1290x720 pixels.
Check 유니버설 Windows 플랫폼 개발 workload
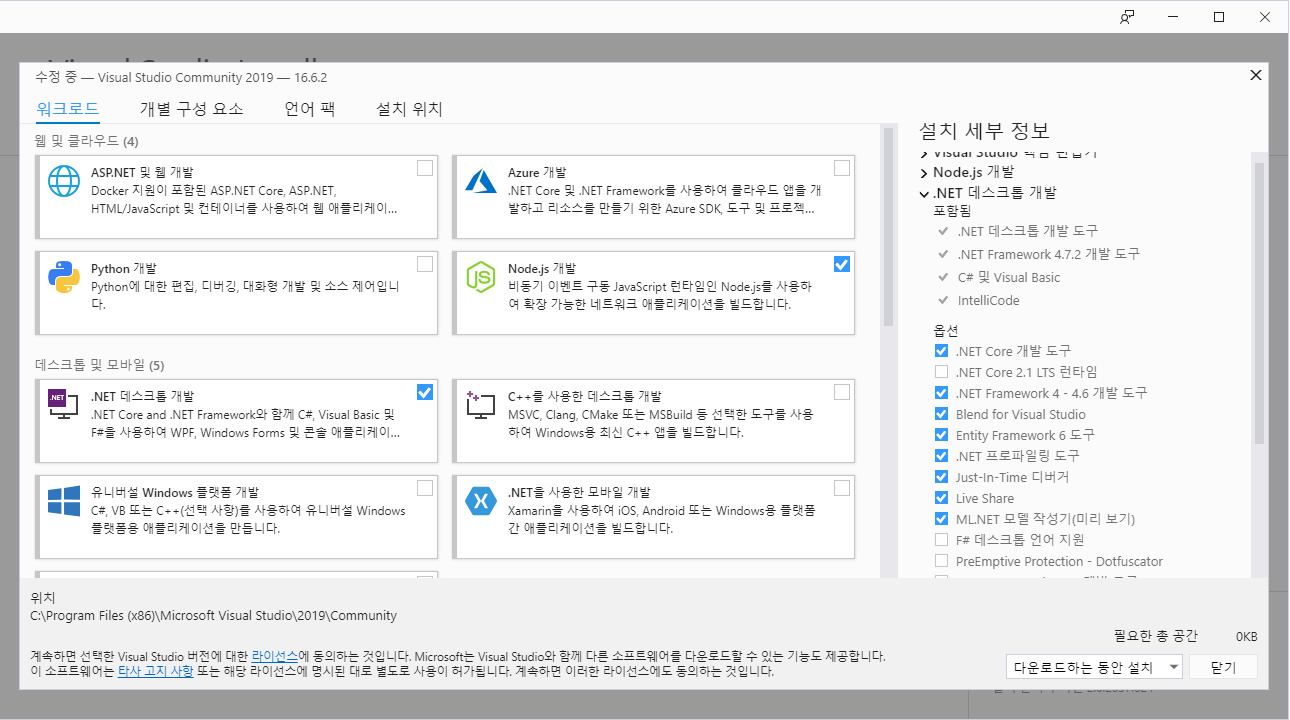(425, 488)
